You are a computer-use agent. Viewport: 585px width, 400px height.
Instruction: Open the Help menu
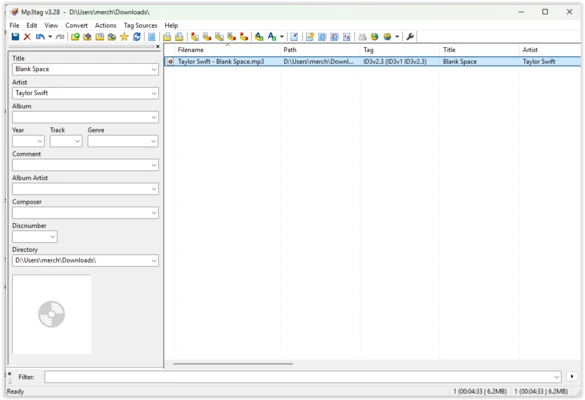[171, 25]
